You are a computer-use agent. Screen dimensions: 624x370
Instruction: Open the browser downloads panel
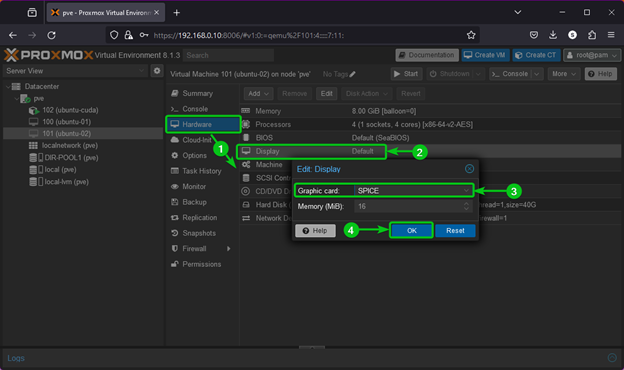pos(553,35)
